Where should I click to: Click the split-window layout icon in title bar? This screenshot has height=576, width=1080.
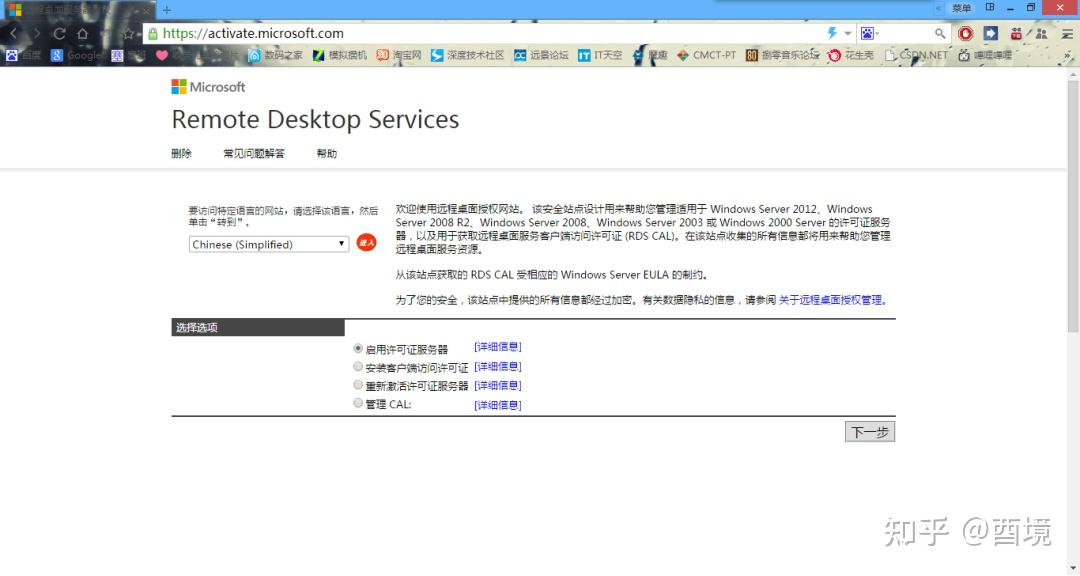tap(990, 8)
